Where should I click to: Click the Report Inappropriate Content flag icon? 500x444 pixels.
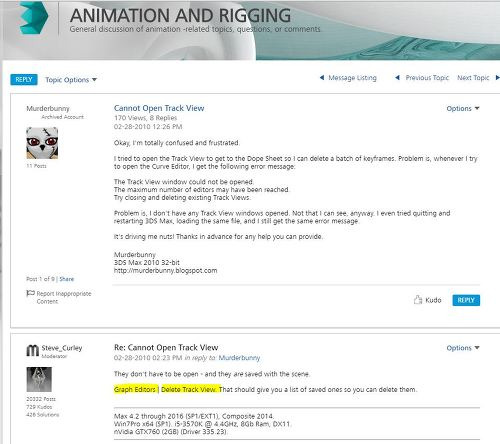[30, 293]
